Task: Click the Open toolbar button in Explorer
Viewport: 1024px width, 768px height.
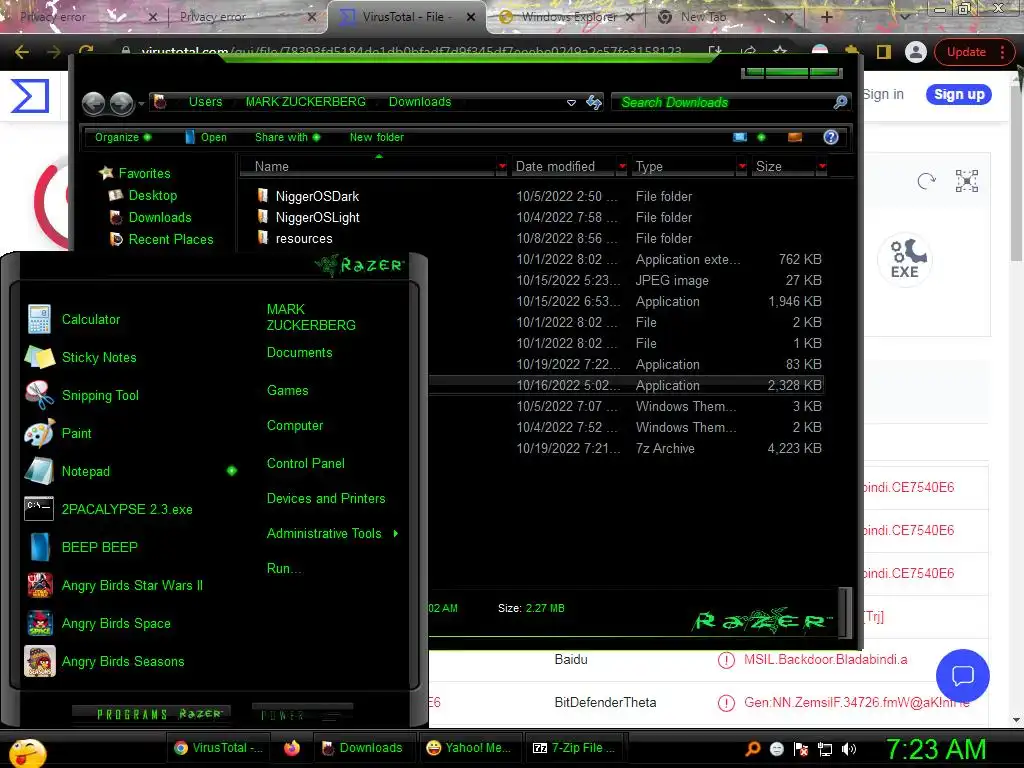Action: click(206, 137)
